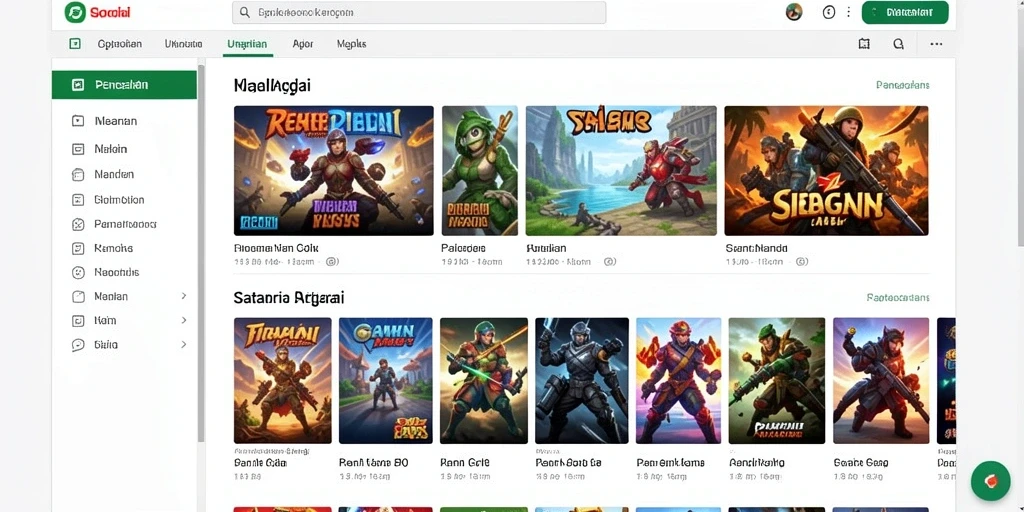
Task: Switch to the Mepks tab
Action: [x=351, y=44]
